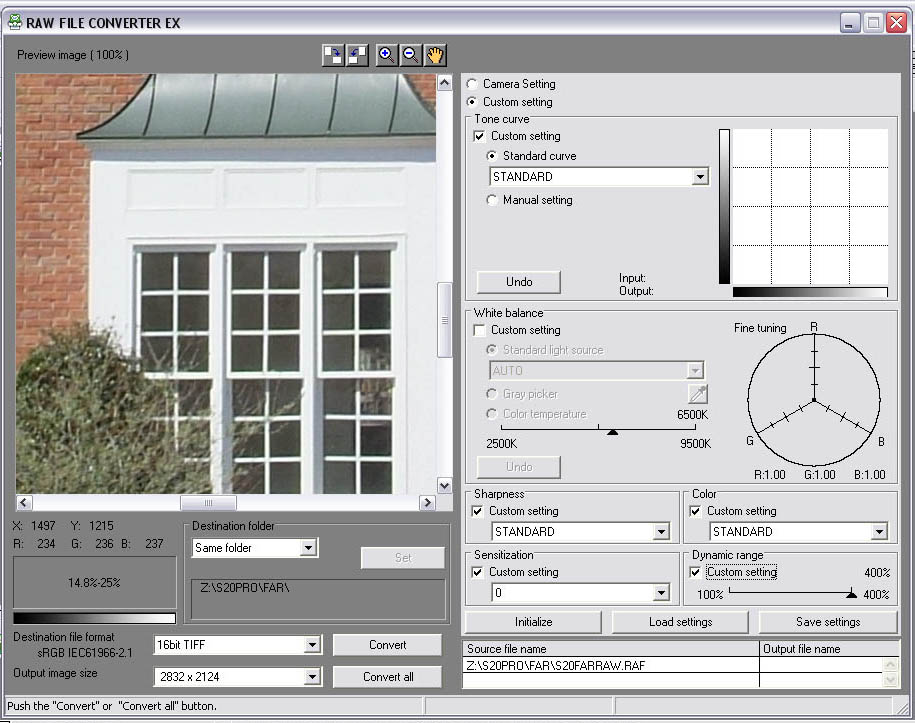Zoom out of the preview image

pos(411,56)
